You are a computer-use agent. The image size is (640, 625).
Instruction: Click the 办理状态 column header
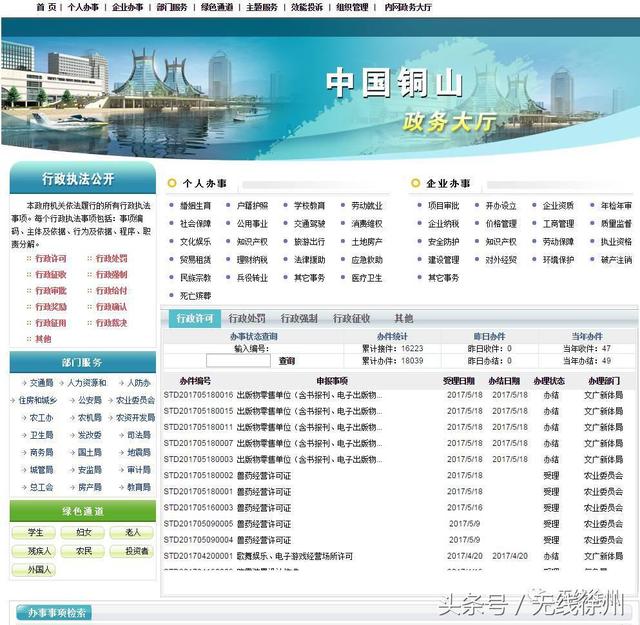coord(549,381)
